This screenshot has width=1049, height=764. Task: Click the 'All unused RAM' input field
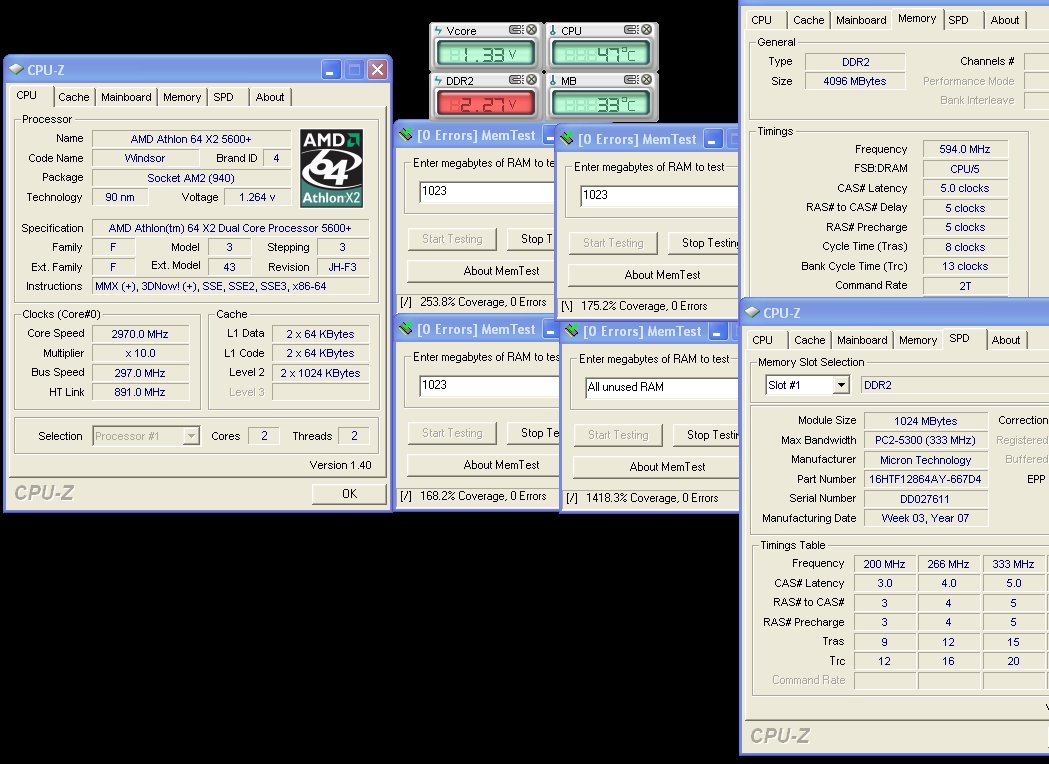tap(661, 387)
